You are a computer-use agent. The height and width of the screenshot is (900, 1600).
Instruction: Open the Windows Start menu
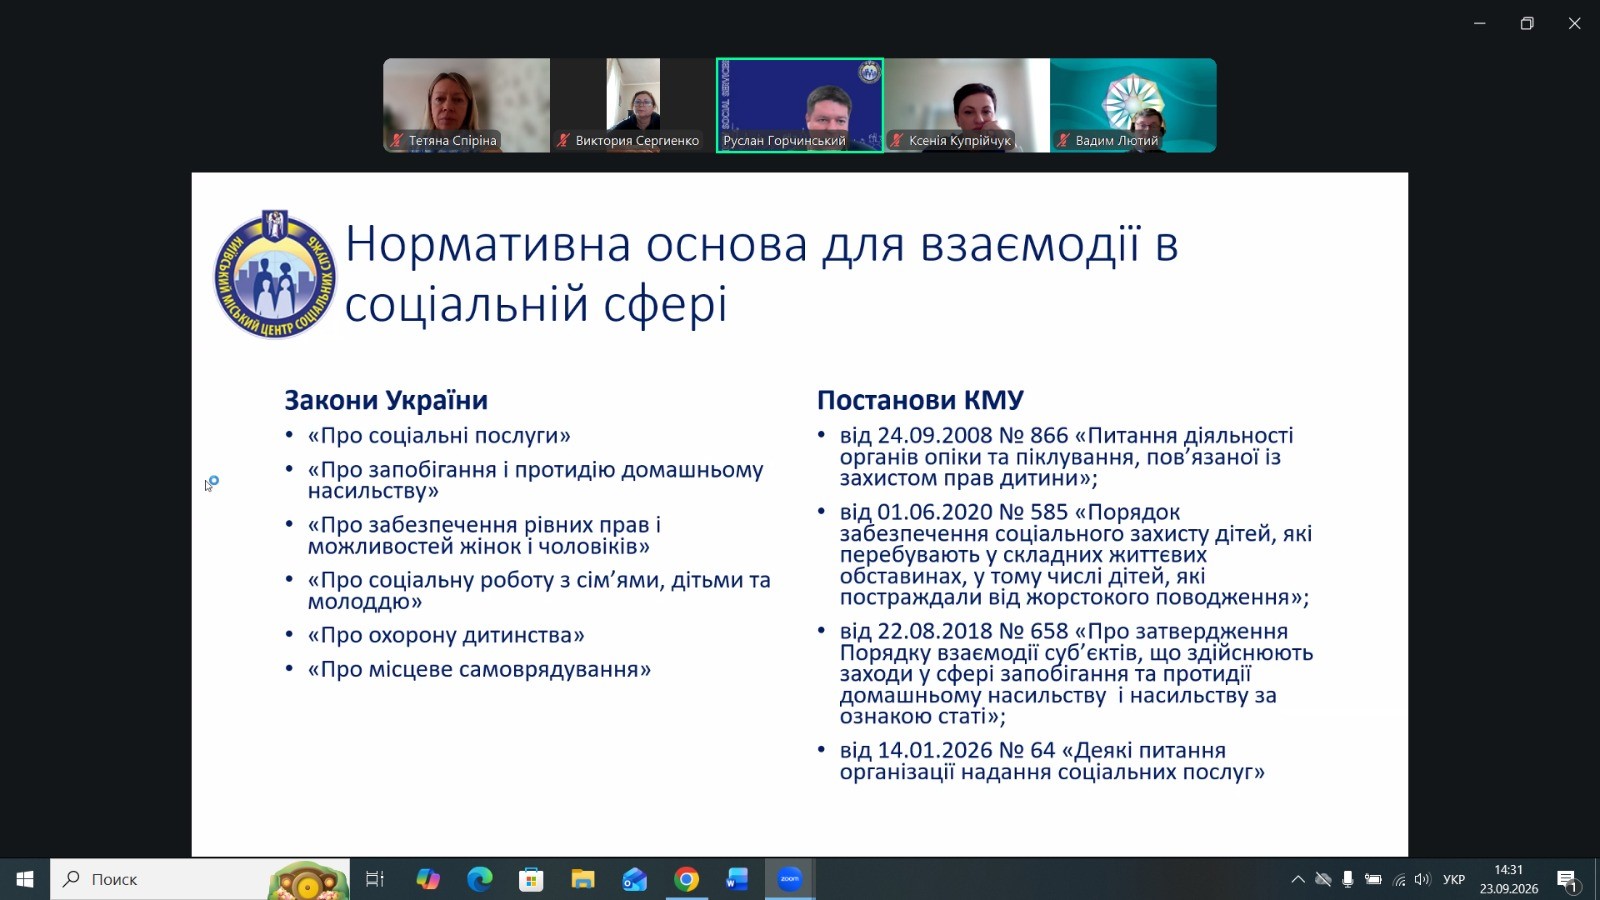point(25,879)
